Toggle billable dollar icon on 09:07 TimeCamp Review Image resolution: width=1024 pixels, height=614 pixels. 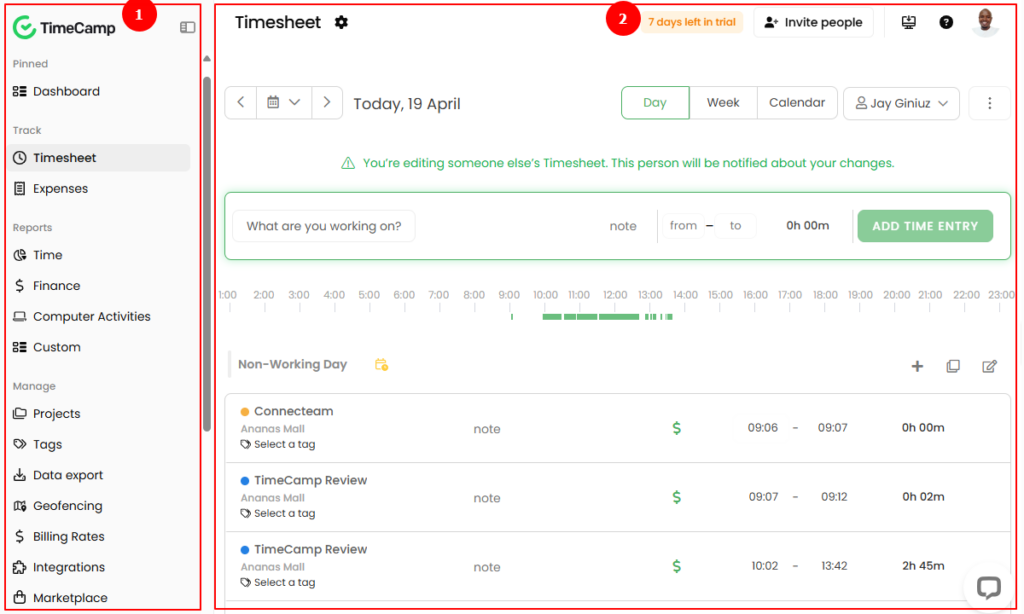click(x=677, y=497)
